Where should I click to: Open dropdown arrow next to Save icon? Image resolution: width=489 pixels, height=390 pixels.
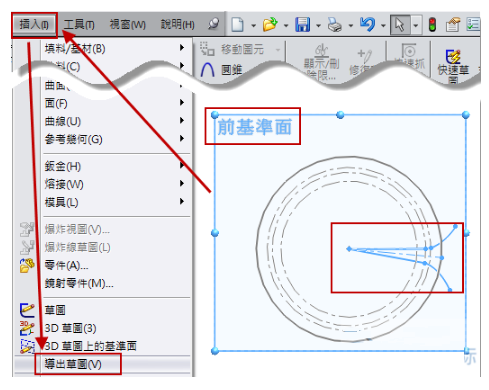(x=318, y=25)
